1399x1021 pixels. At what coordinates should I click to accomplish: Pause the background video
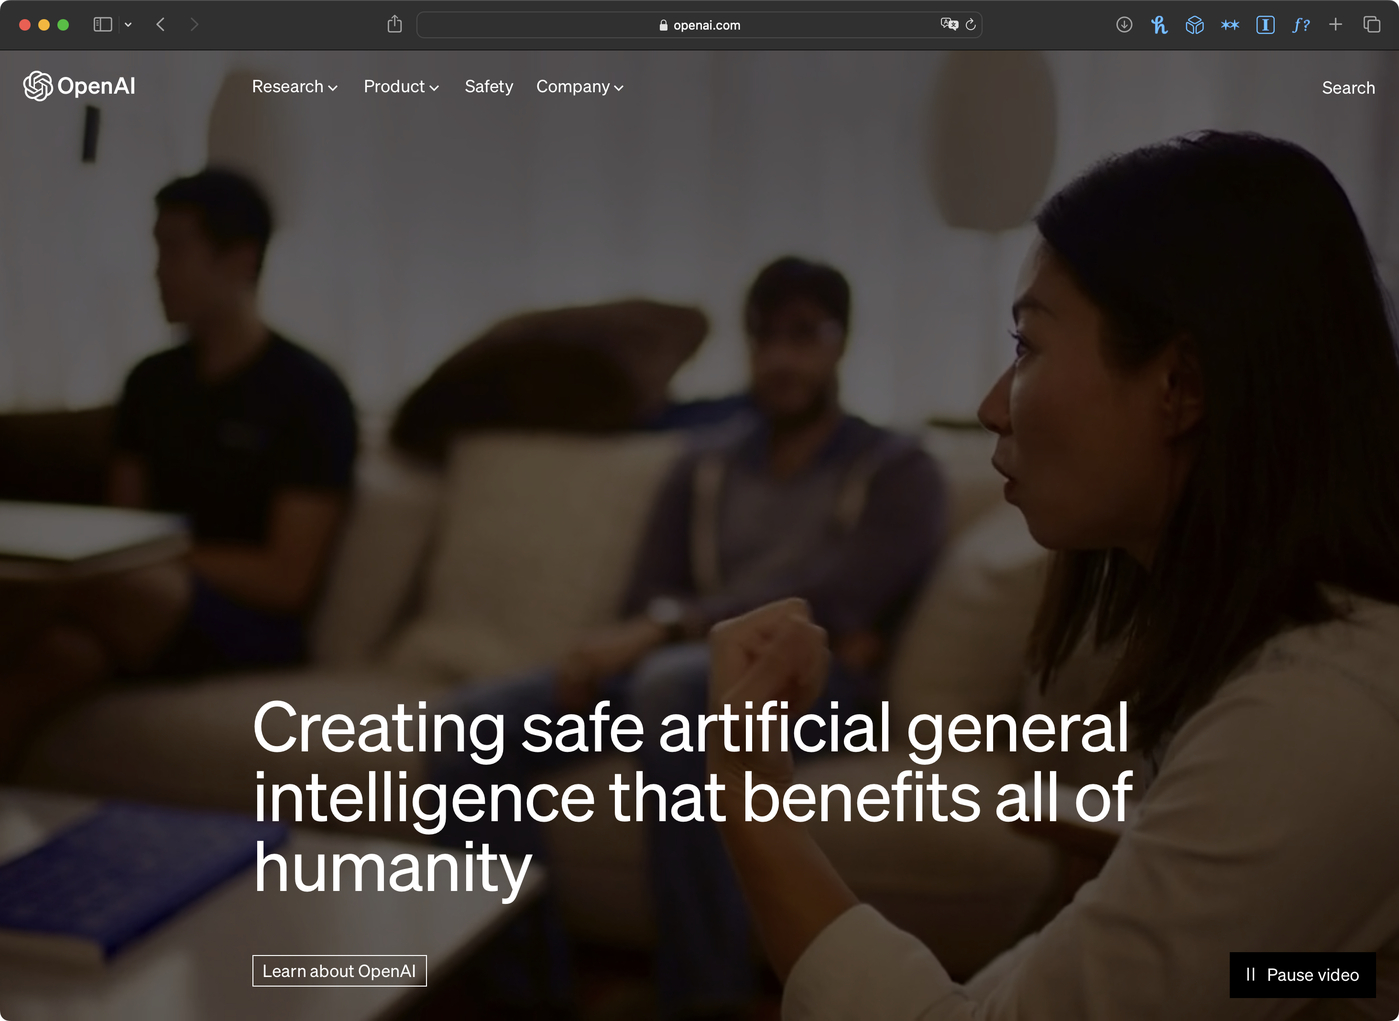(1302, 974)
